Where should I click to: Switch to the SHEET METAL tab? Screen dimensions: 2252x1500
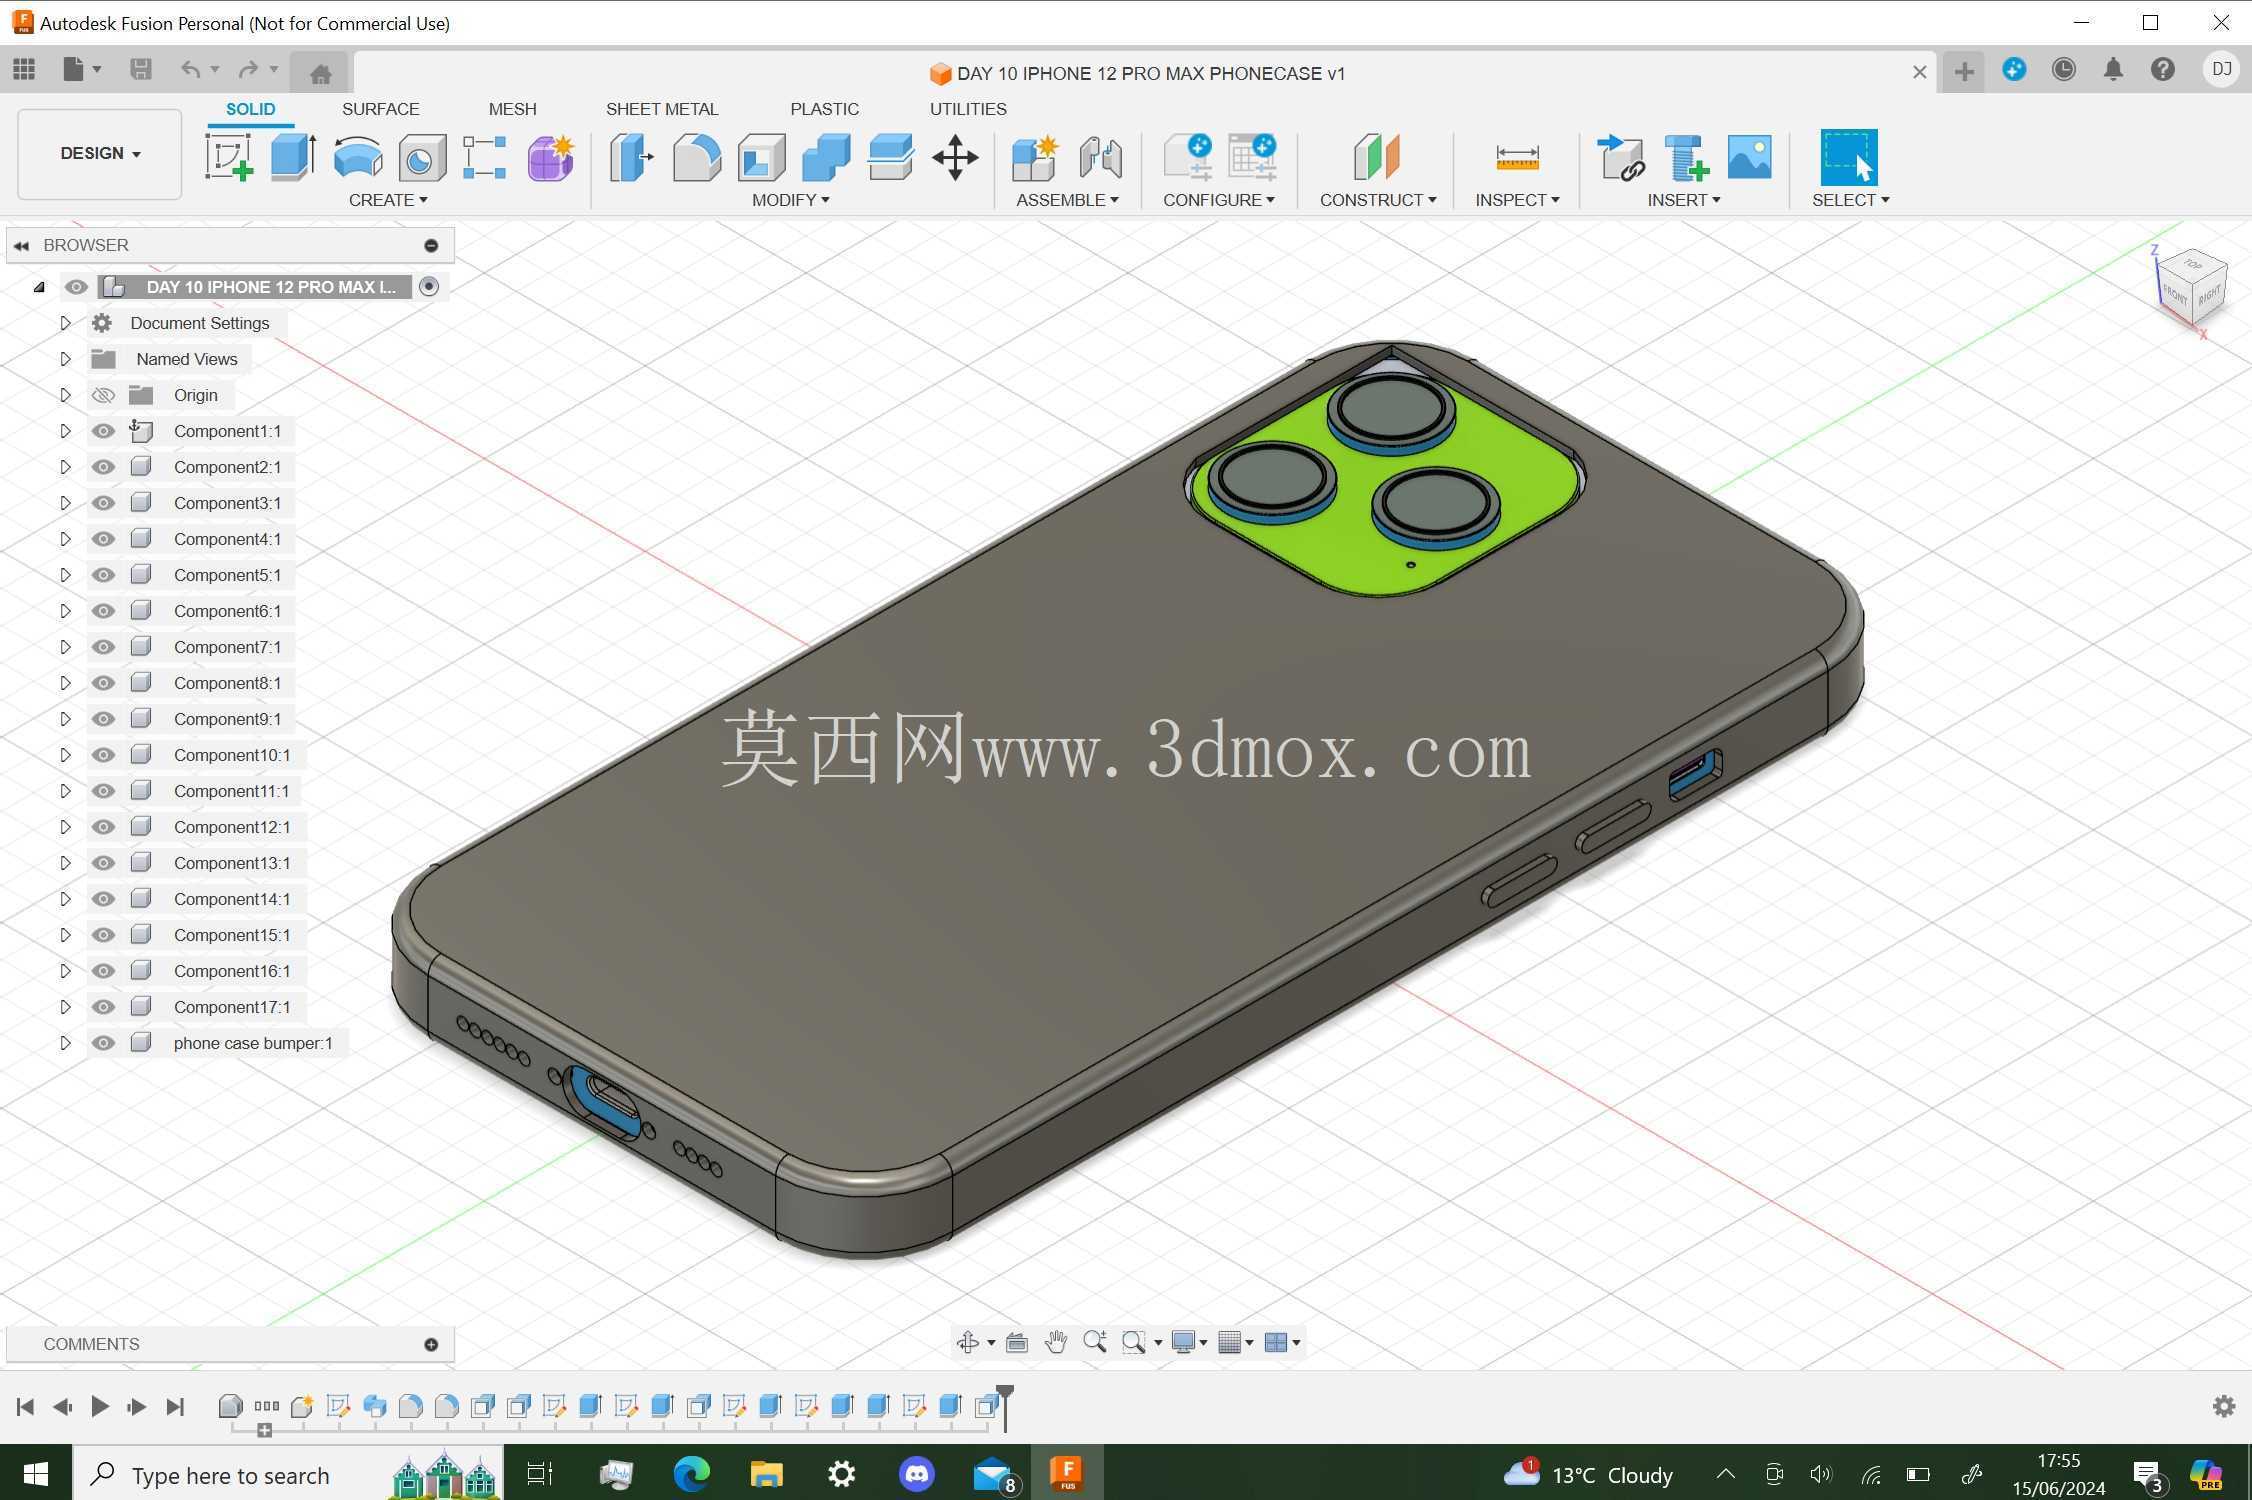point(662,109)
